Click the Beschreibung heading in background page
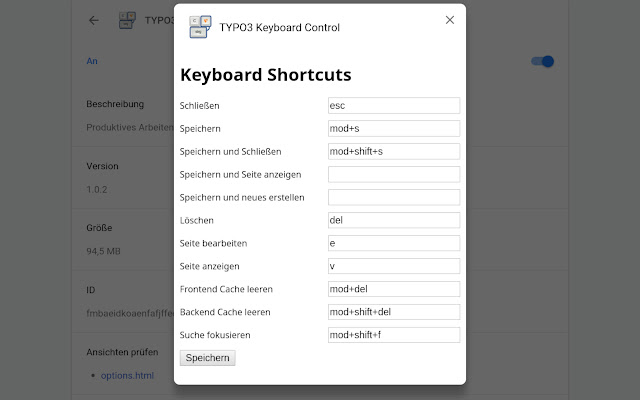This screenshot has height=400, width=640. click(x=115, y=104)
